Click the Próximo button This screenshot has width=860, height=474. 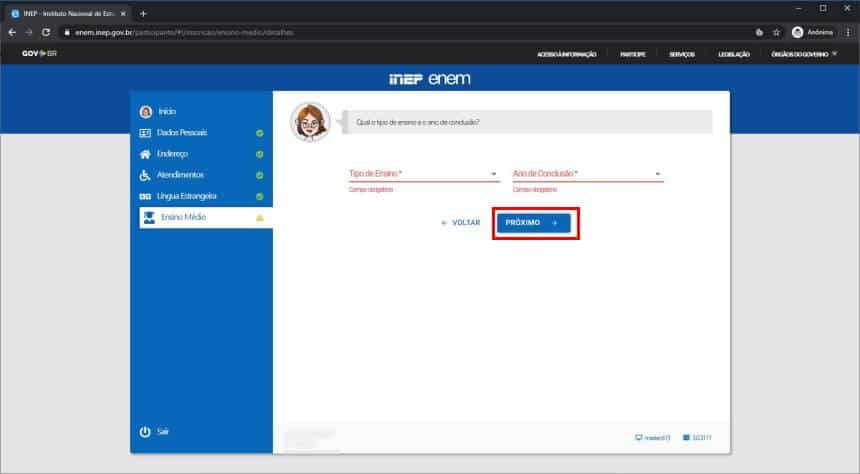pyautogui.click(x=534, y=223)
